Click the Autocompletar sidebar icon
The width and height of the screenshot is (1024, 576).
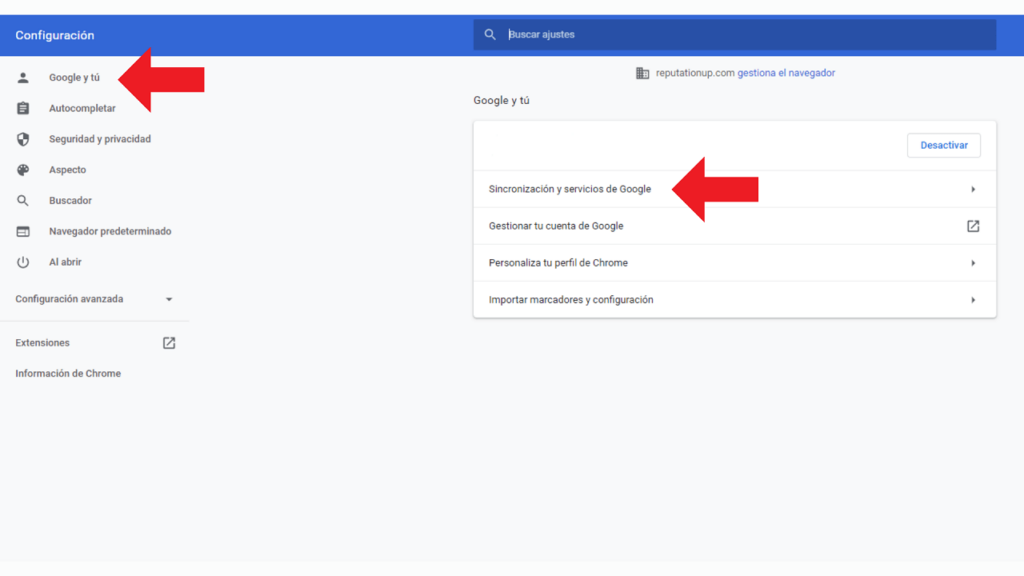coord(23,108)
